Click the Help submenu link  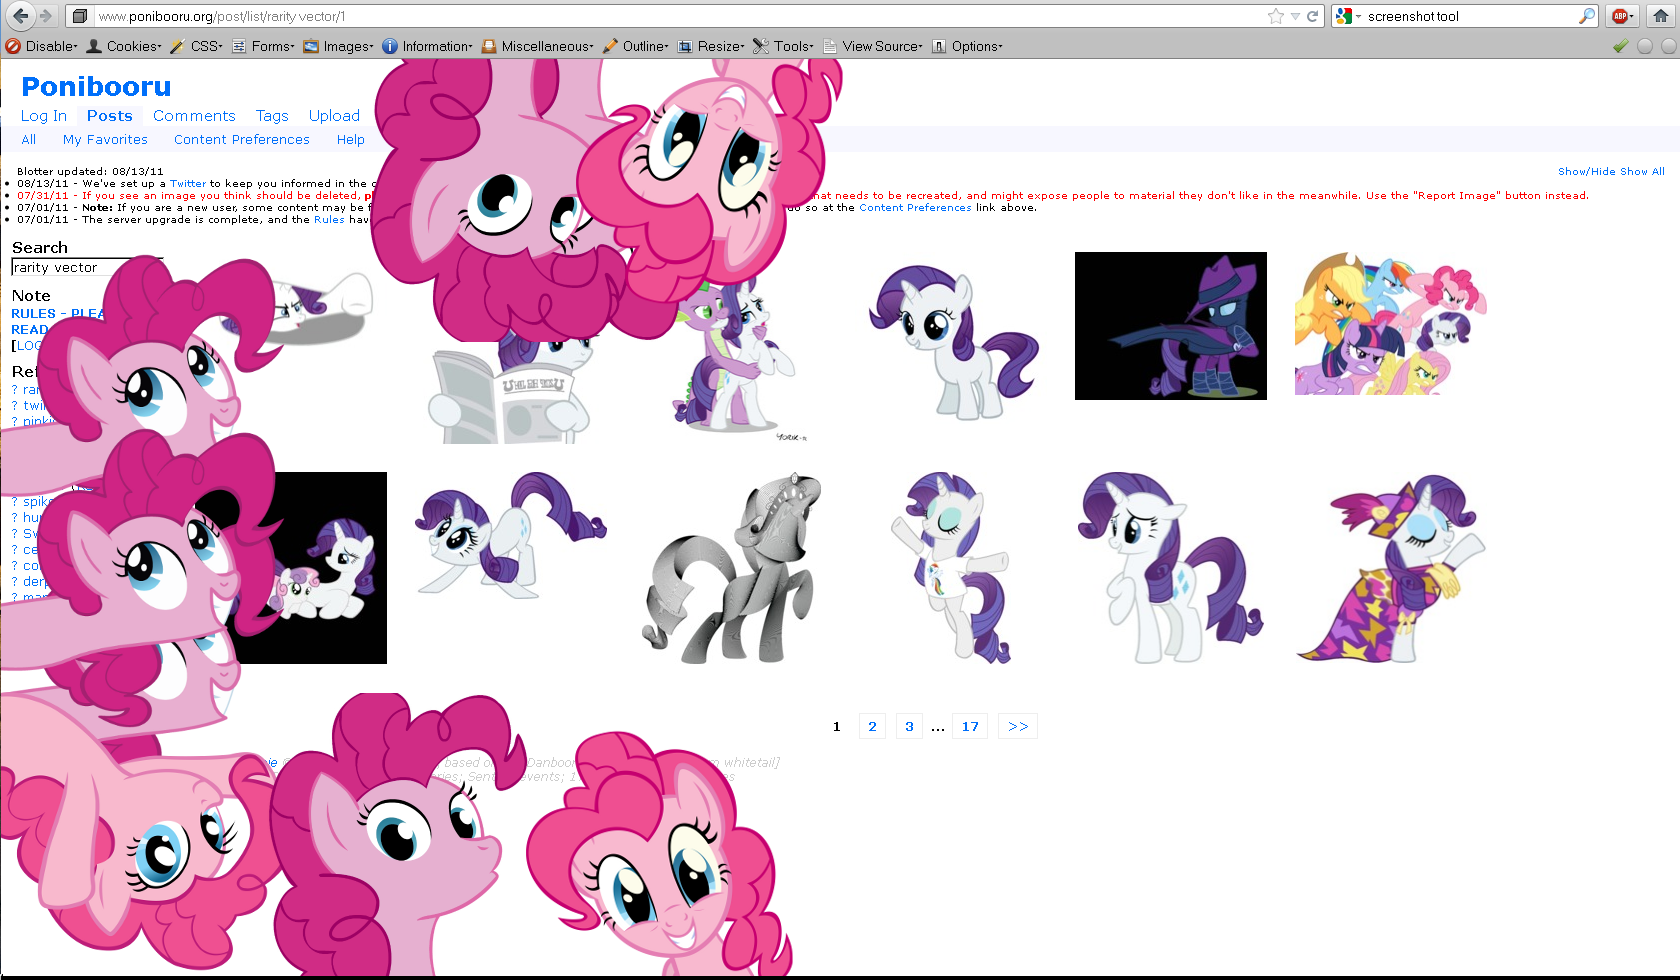click(x=351, y=140)
